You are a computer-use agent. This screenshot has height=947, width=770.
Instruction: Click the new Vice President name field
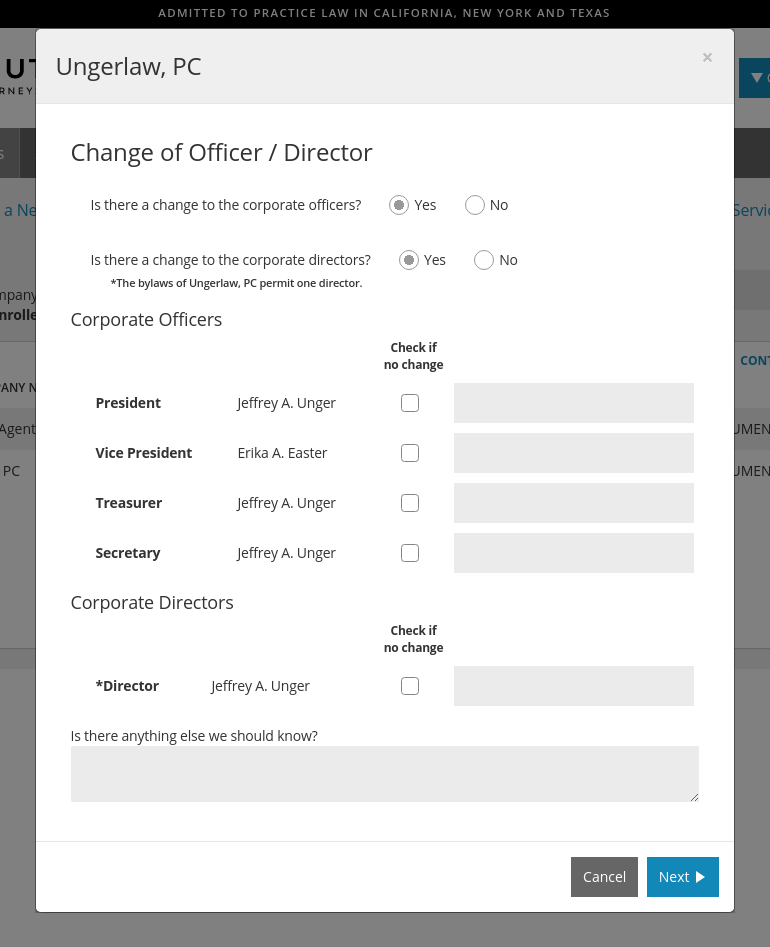coord(573,453)
